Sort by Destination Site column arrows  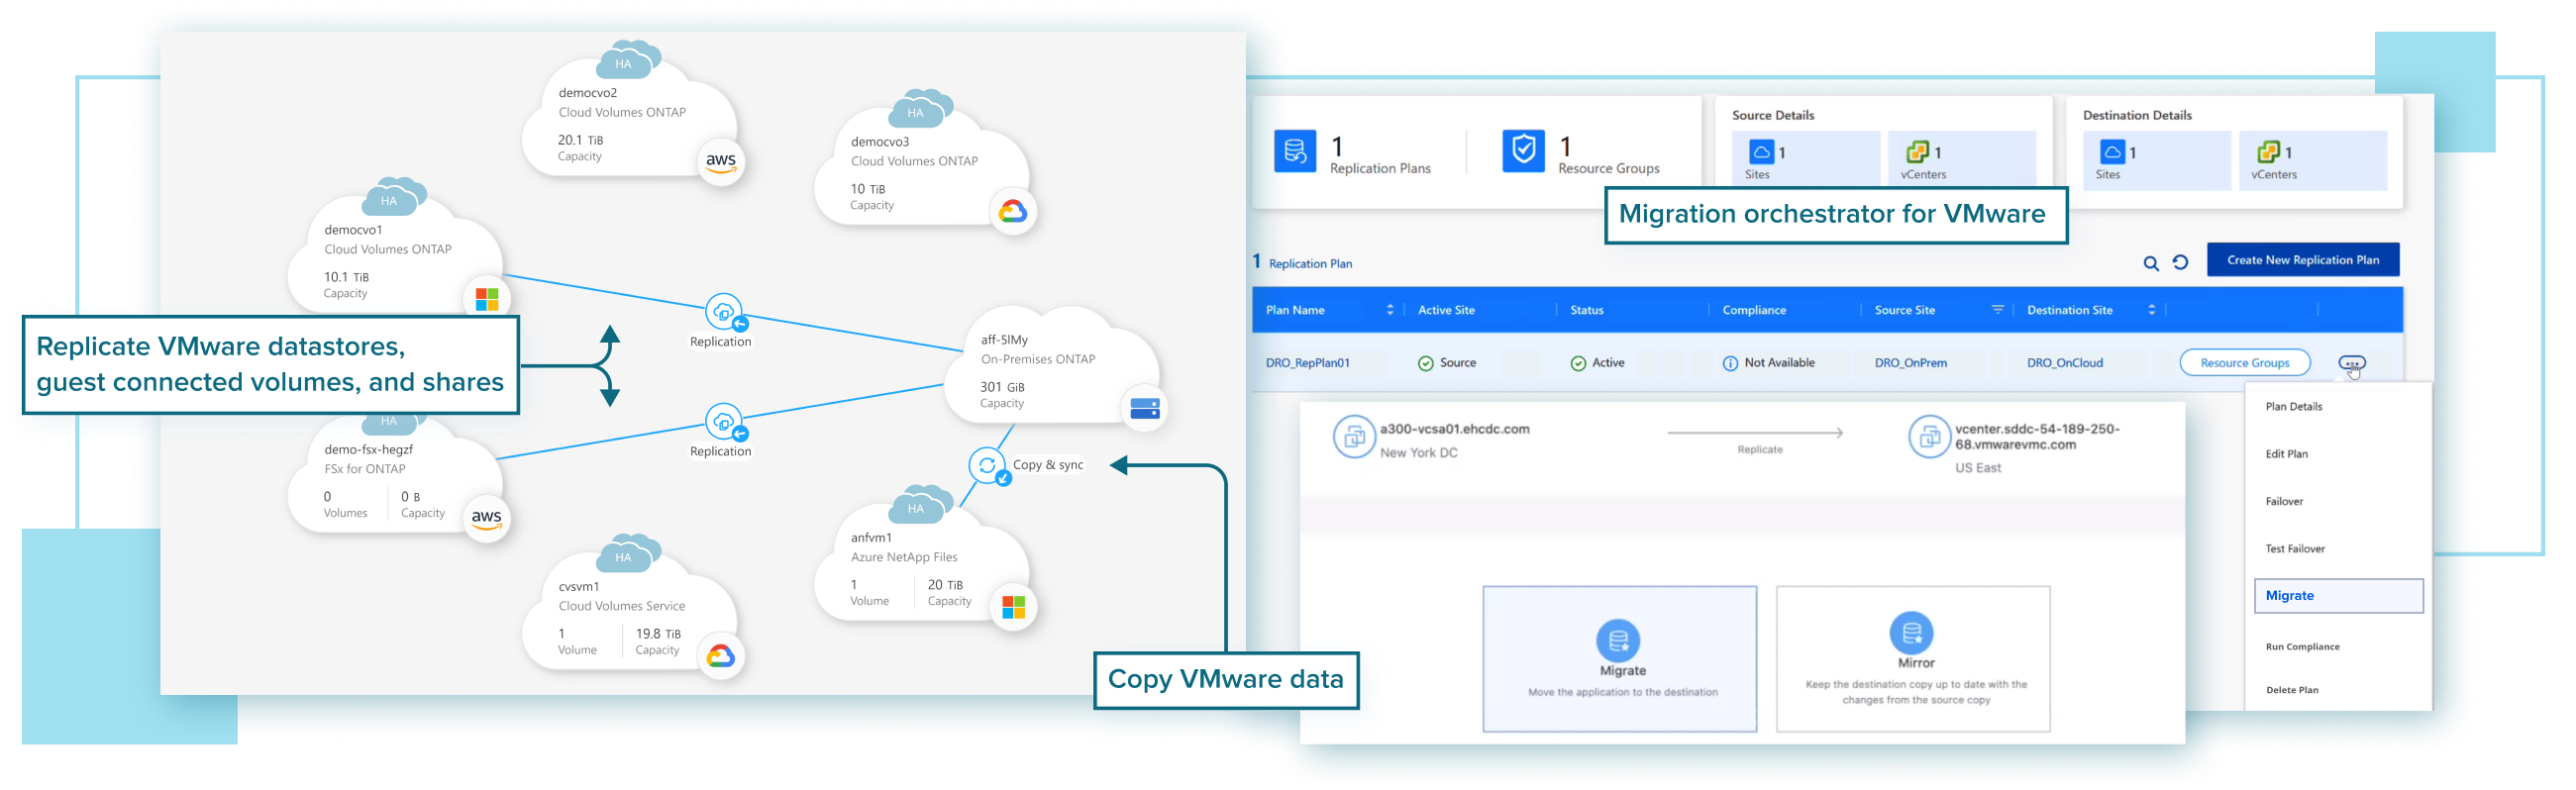click(2151, 310)
